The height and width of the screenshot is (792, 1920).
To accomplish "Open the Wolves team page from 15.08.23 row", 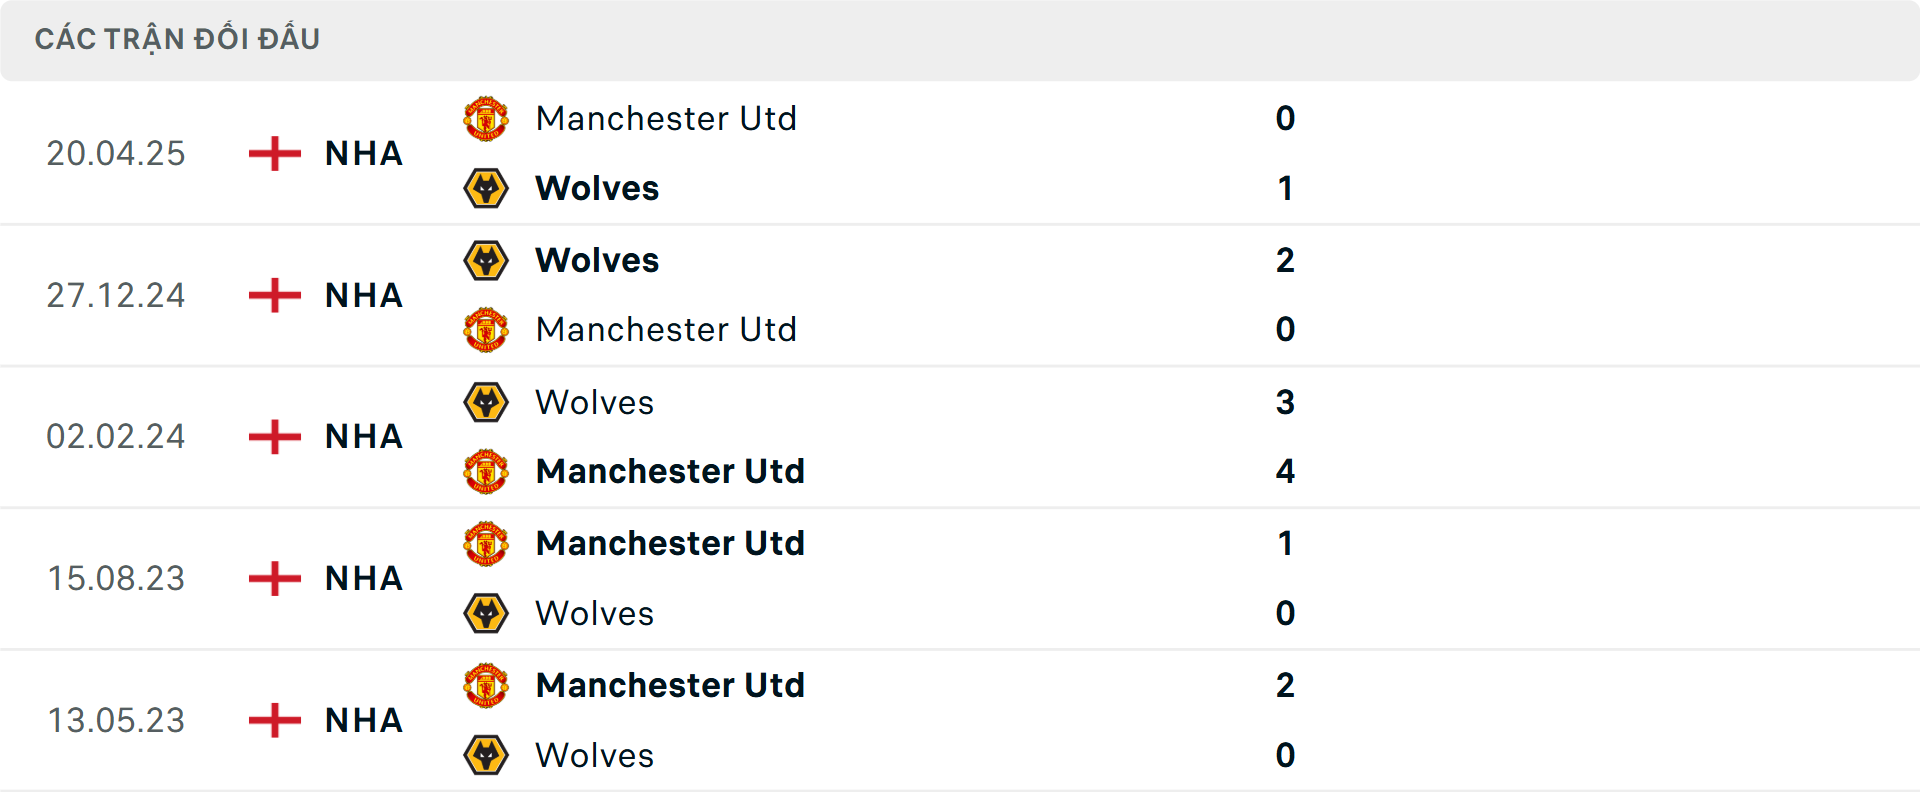I will point(594,613).
